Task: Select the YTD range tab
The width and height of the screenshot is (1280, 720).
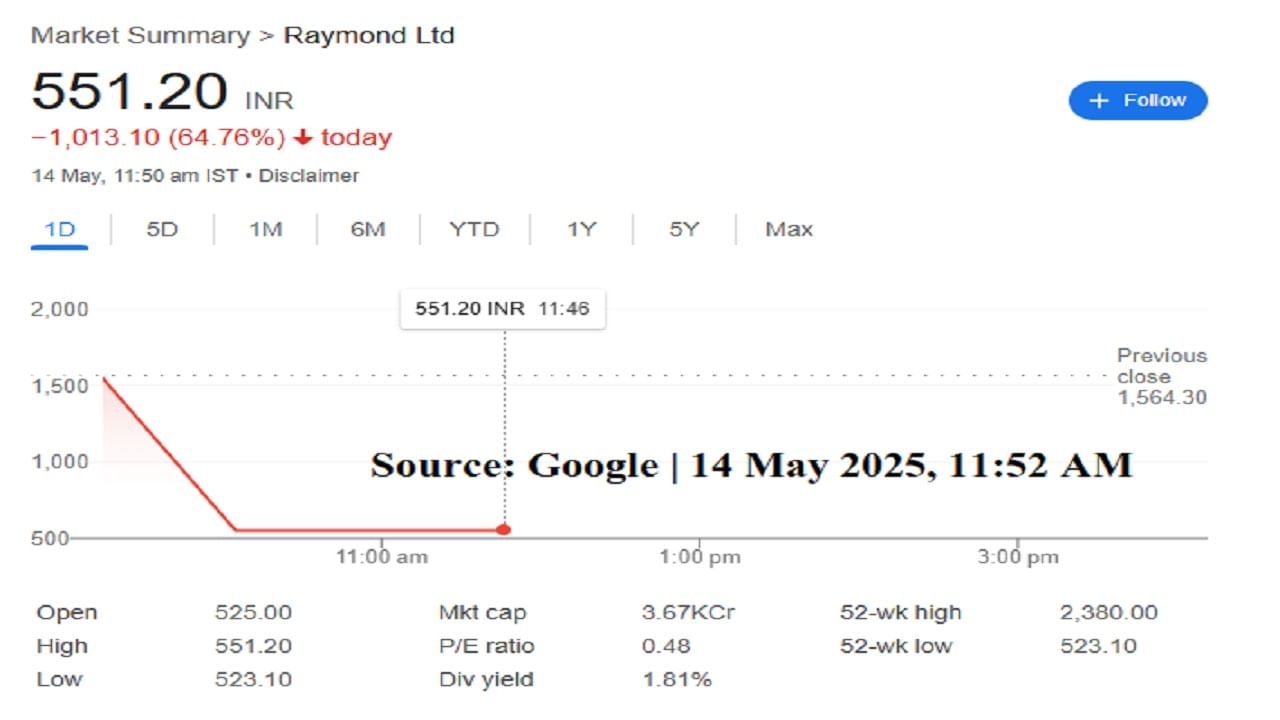Action: [474, 229]
